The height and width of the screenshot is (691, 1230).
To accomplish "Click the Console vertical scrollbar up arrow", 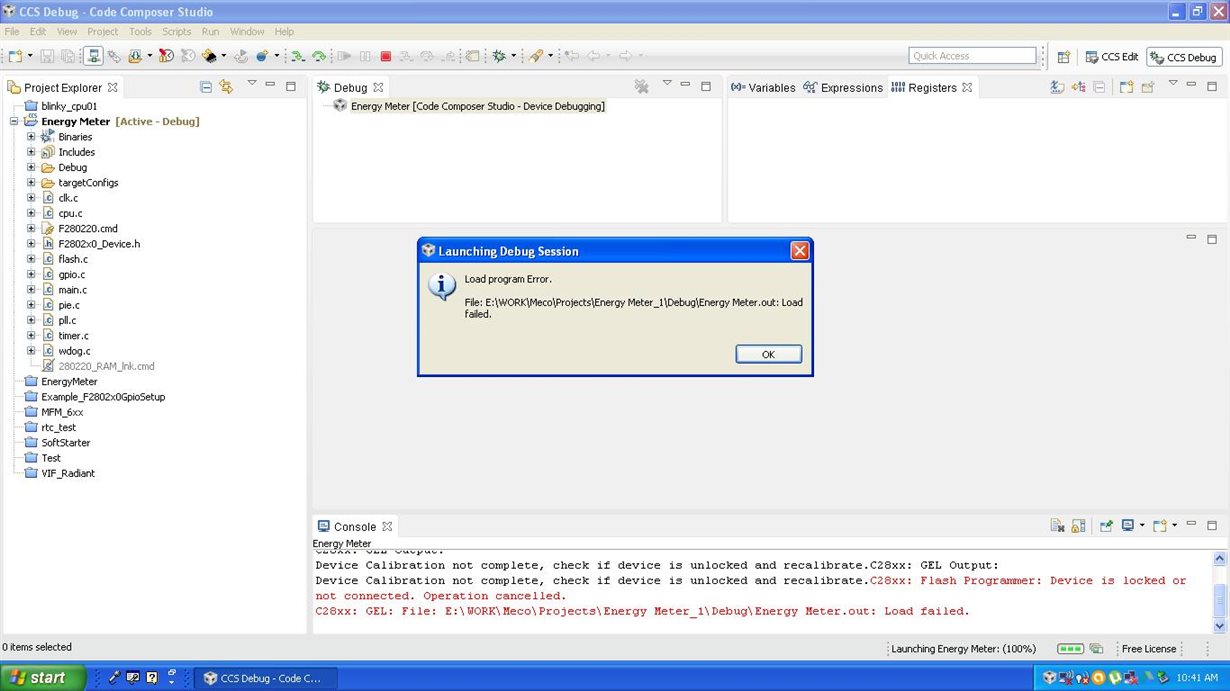I will [x=1220, y=558].
